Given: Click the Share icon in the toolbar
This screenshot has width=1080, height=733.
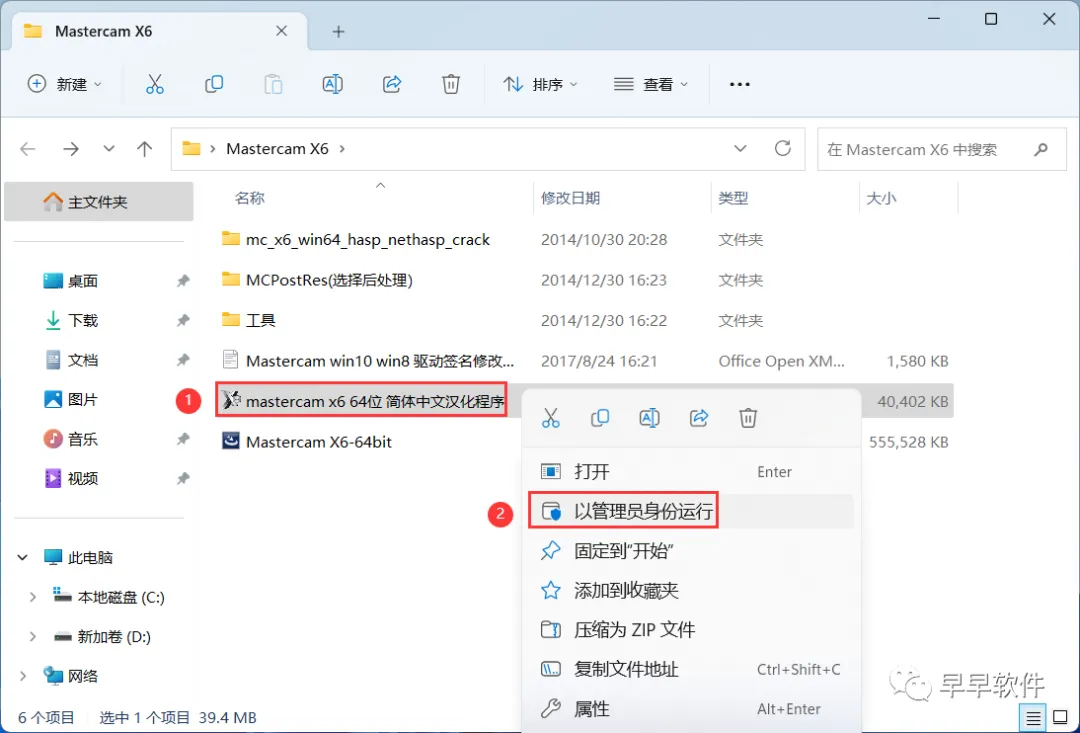Looking at the screenshot, I should (392, 84).
